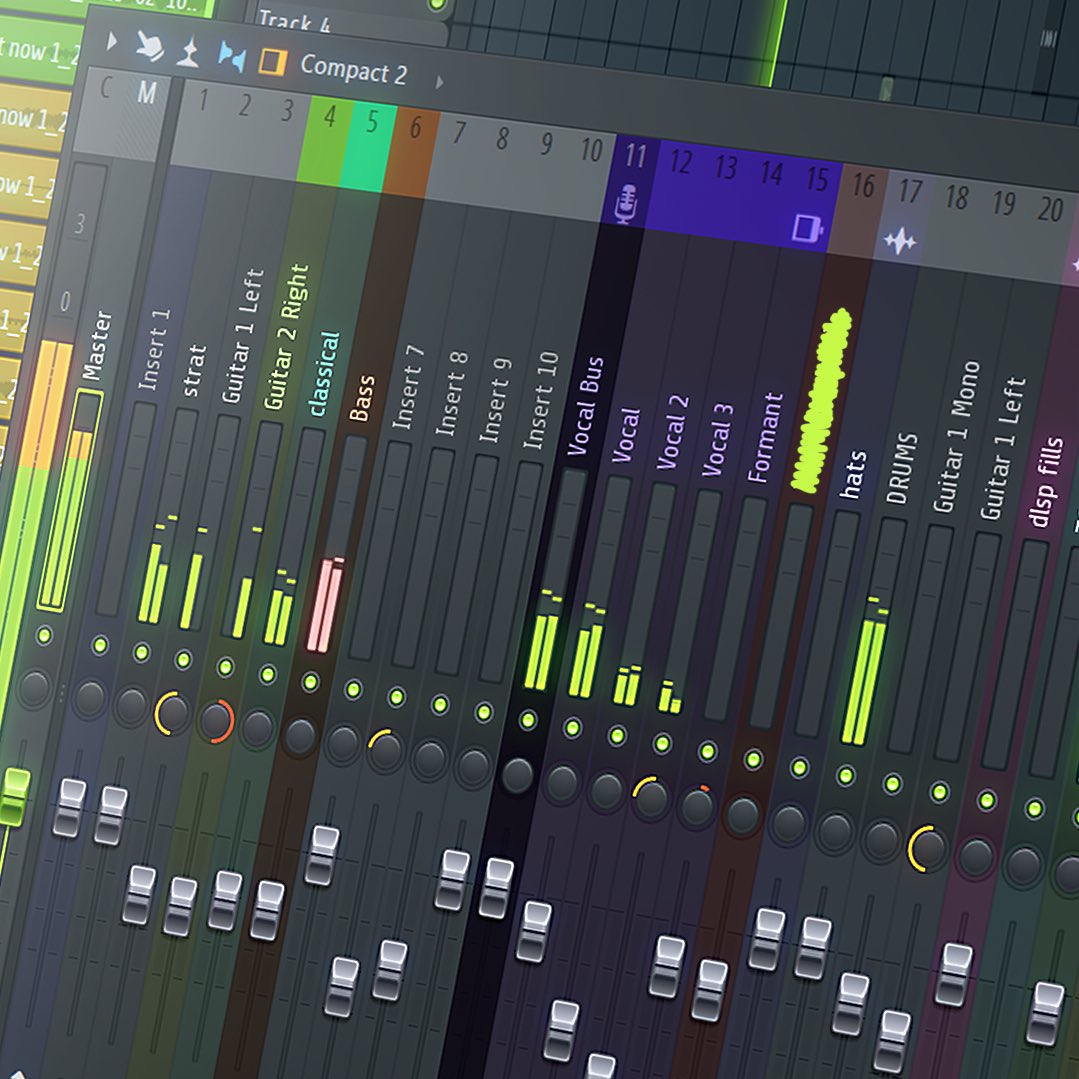Toggle the mute LED on the DRUMS track
Viewport: 1079px width, 1079px height.
coord(892,783)
